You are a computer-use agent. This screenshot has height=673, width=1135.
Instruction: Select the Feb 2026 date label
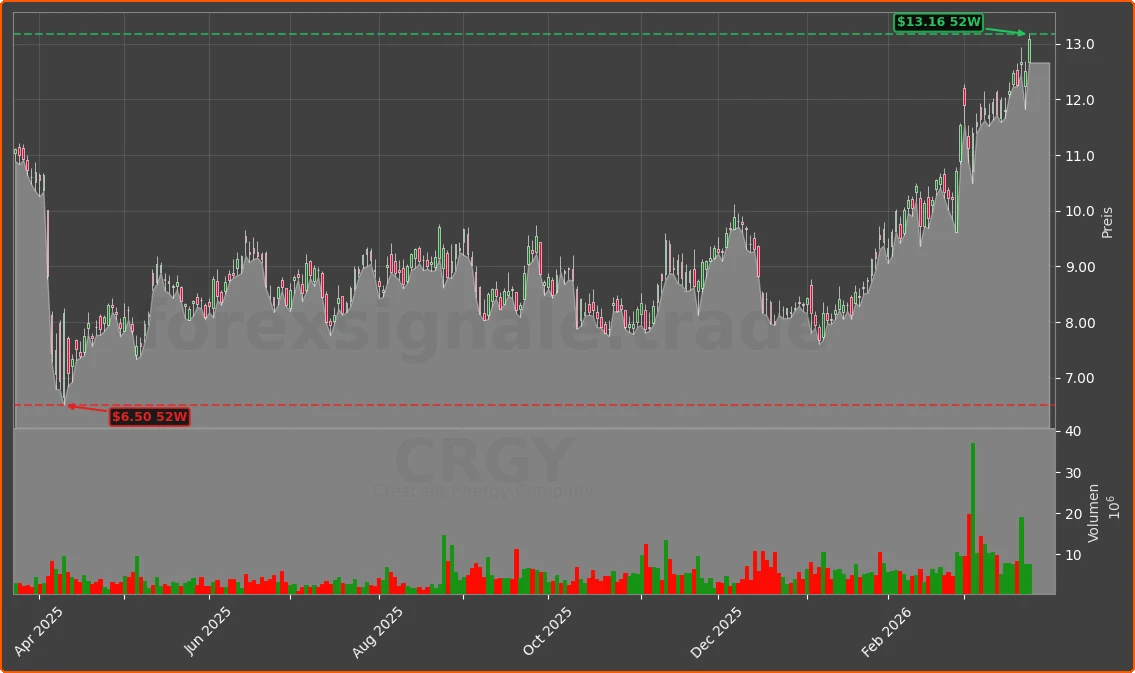pyautogui.click(x=887, y=632)
